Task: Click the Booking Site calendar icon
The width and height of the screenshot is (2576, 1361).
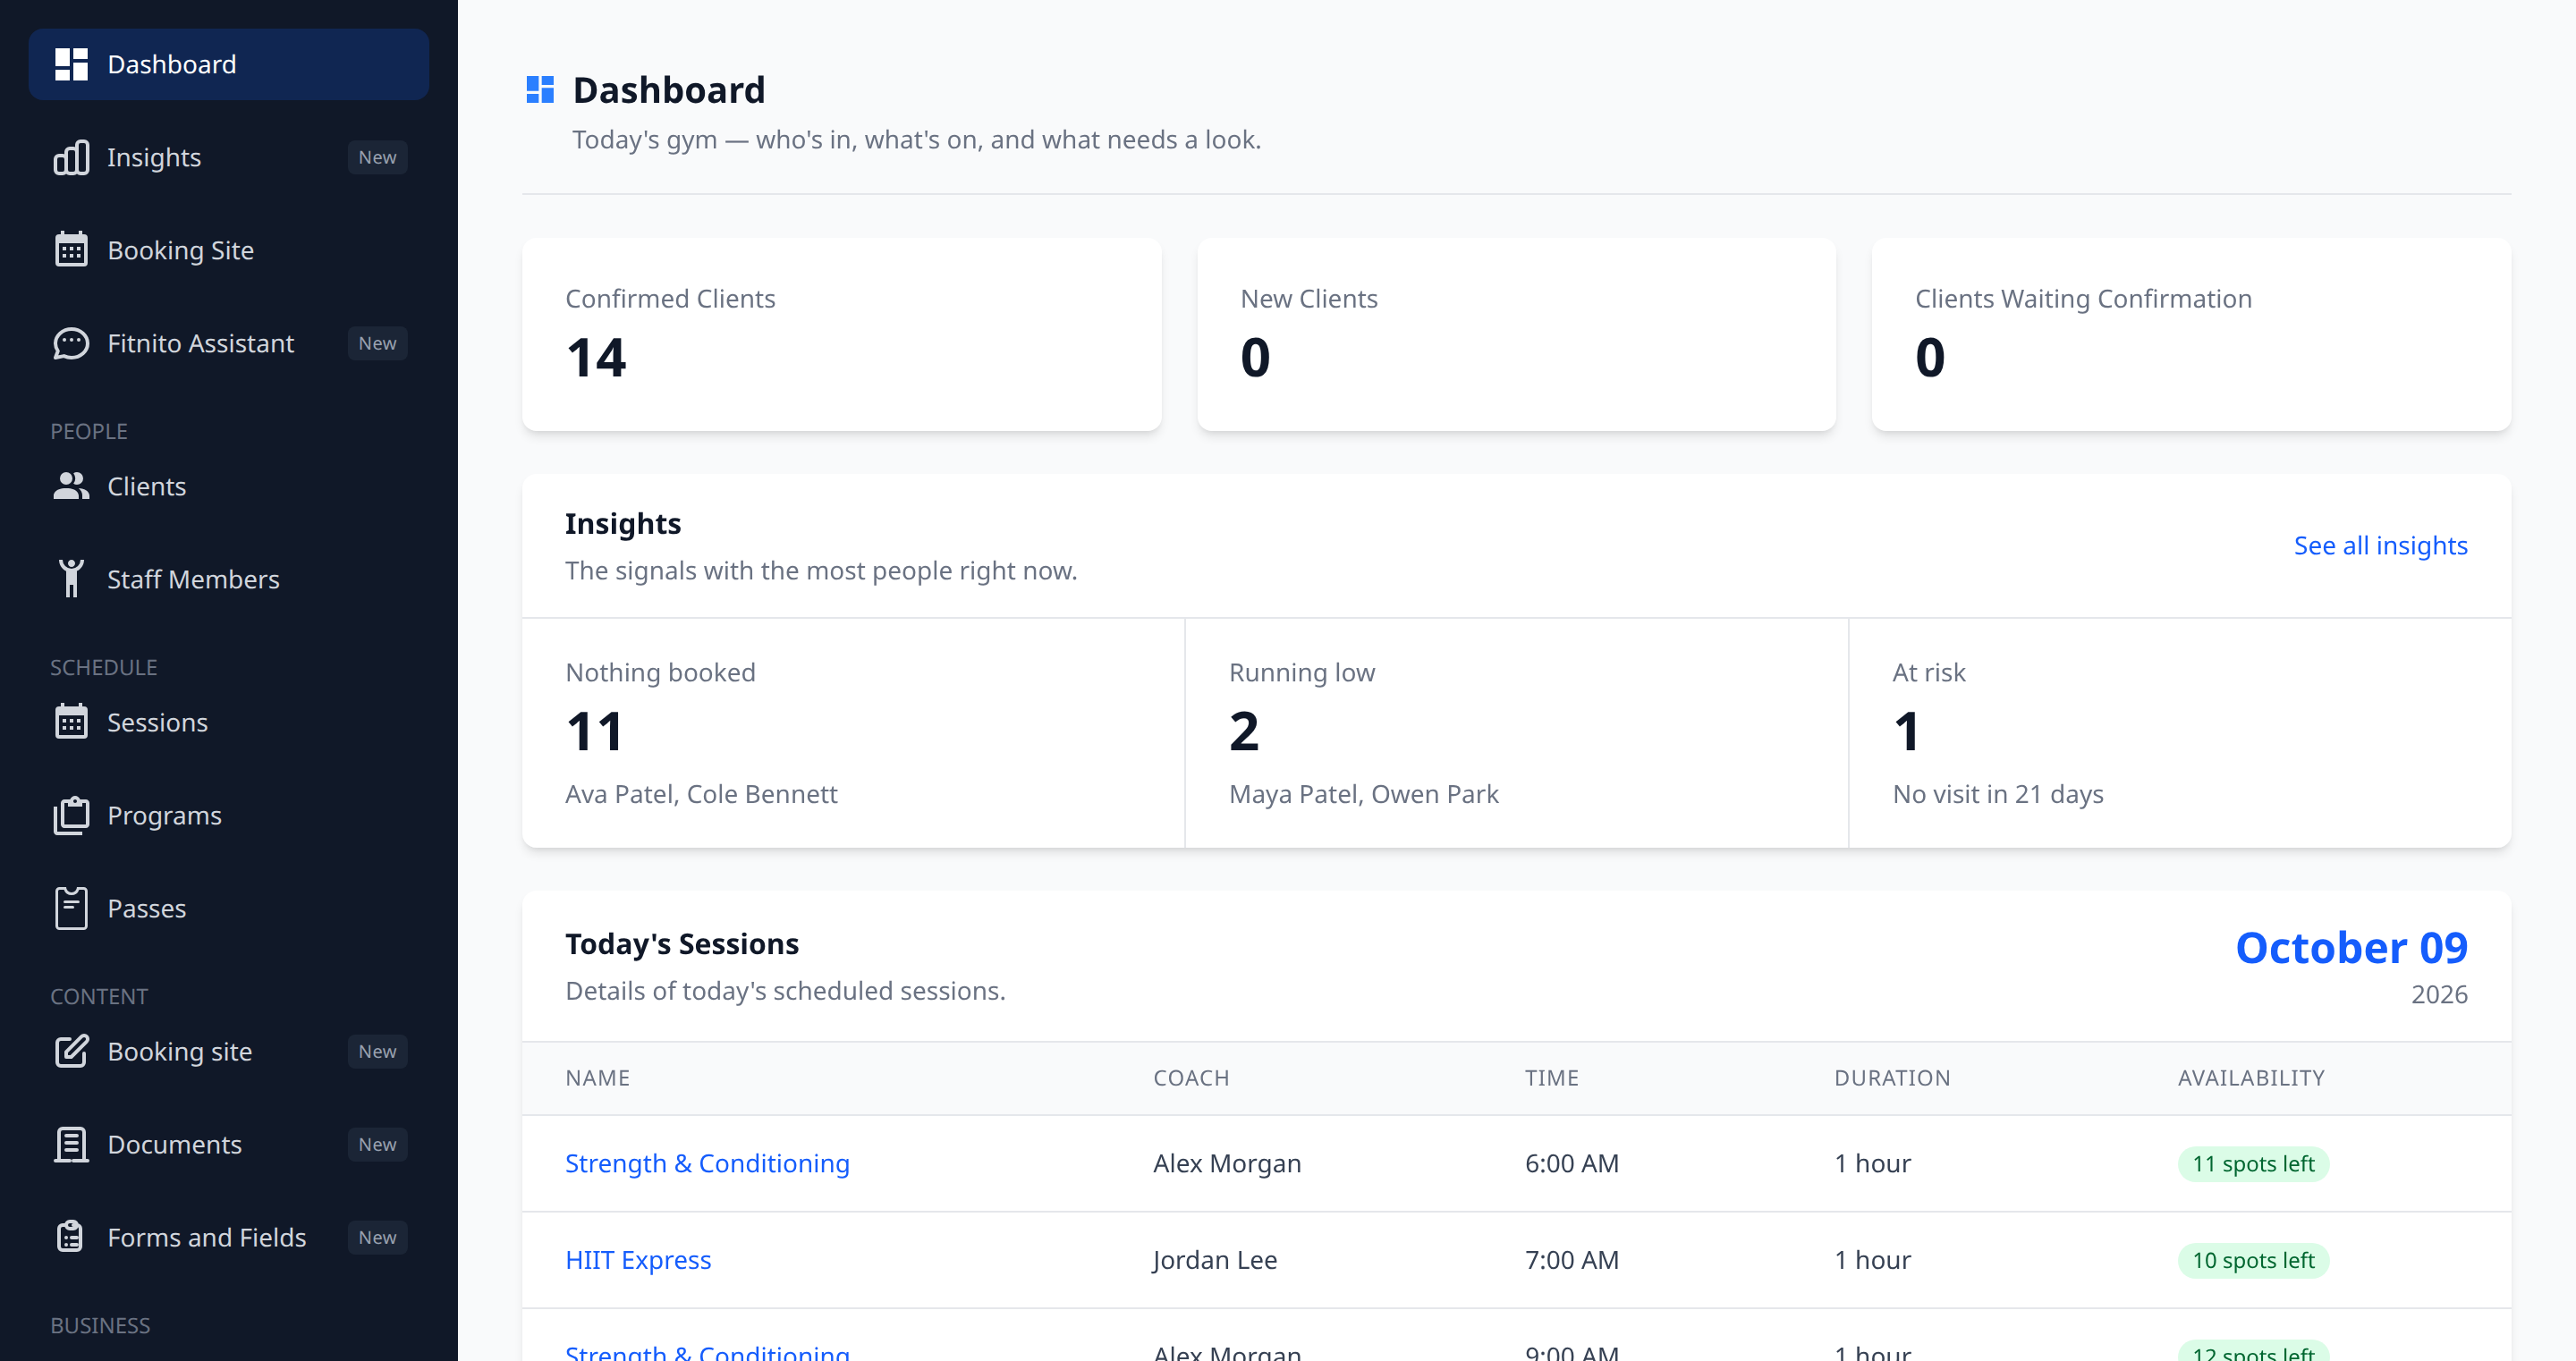Action: point(71,250)
